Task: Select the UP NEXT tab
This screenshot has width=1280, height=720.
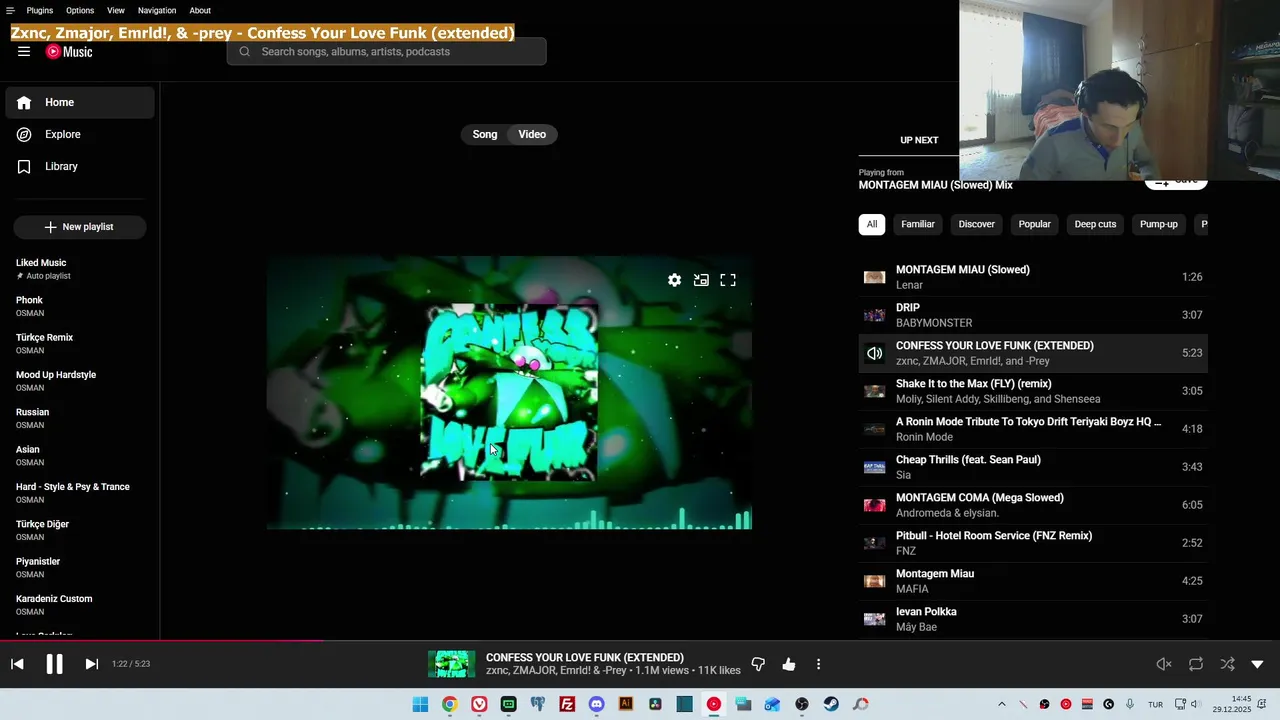Action: point(919,140)
